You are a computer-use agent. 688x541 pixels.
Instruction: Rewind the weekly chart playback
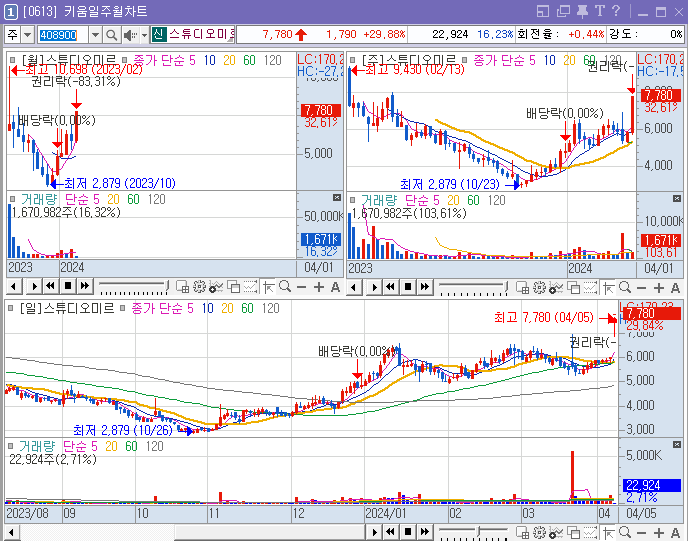[x=391, y=287]
